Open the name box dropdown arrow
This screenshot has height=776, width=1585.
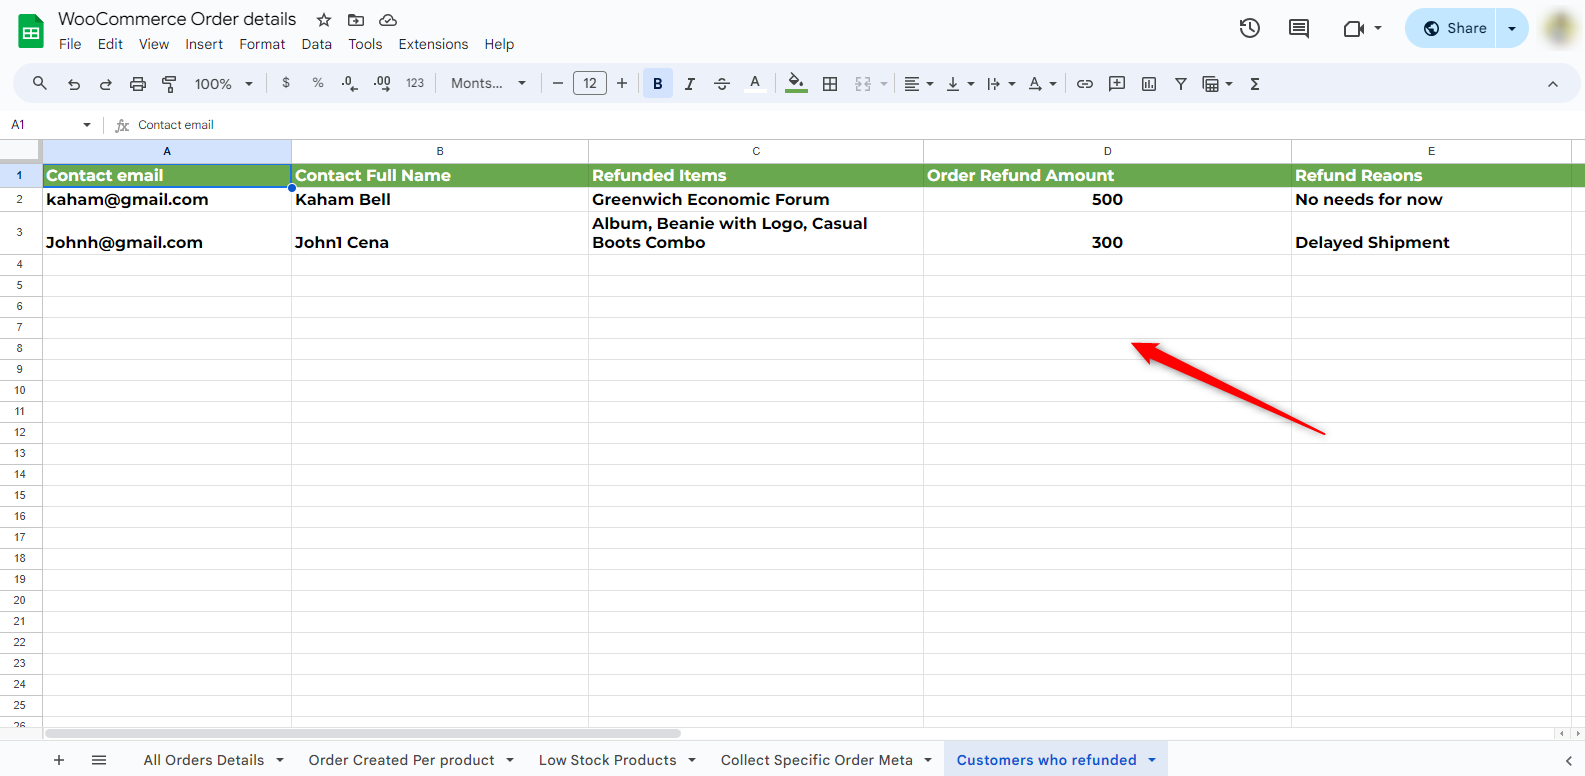click(x=87, y=125)
